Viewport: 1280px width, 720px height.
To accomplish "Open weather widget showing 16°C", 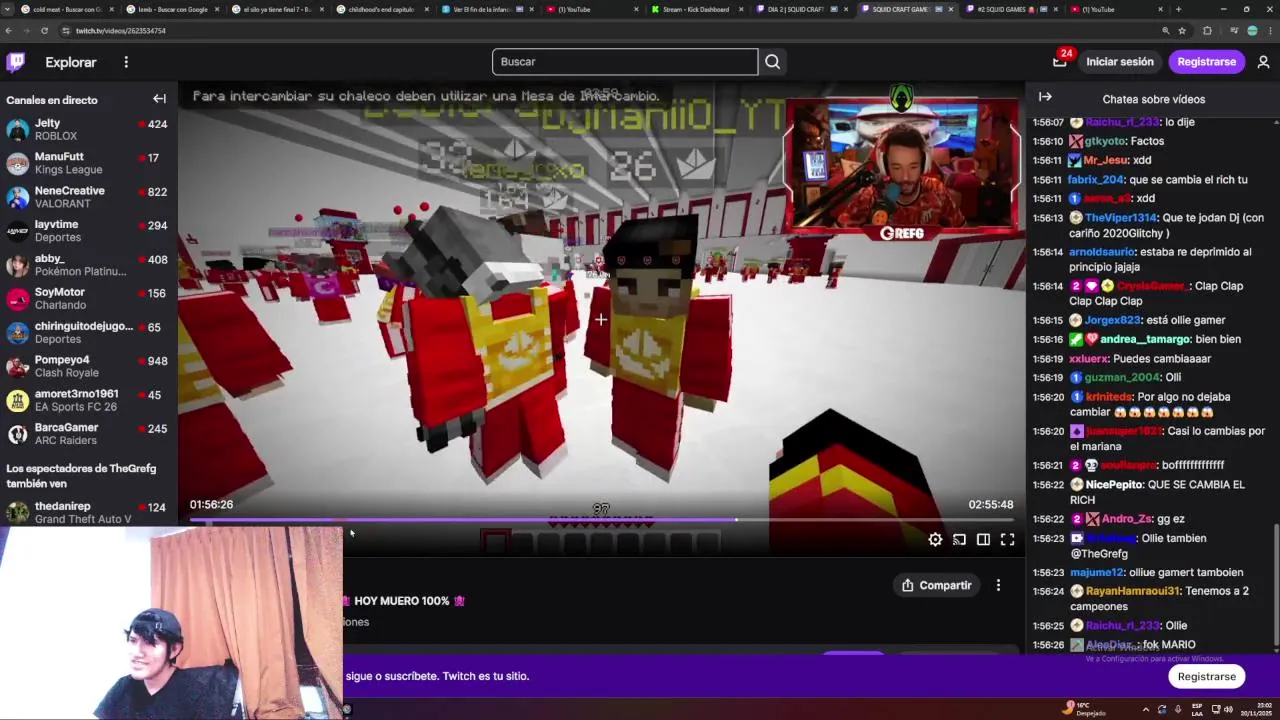I will click(1084, 710).
